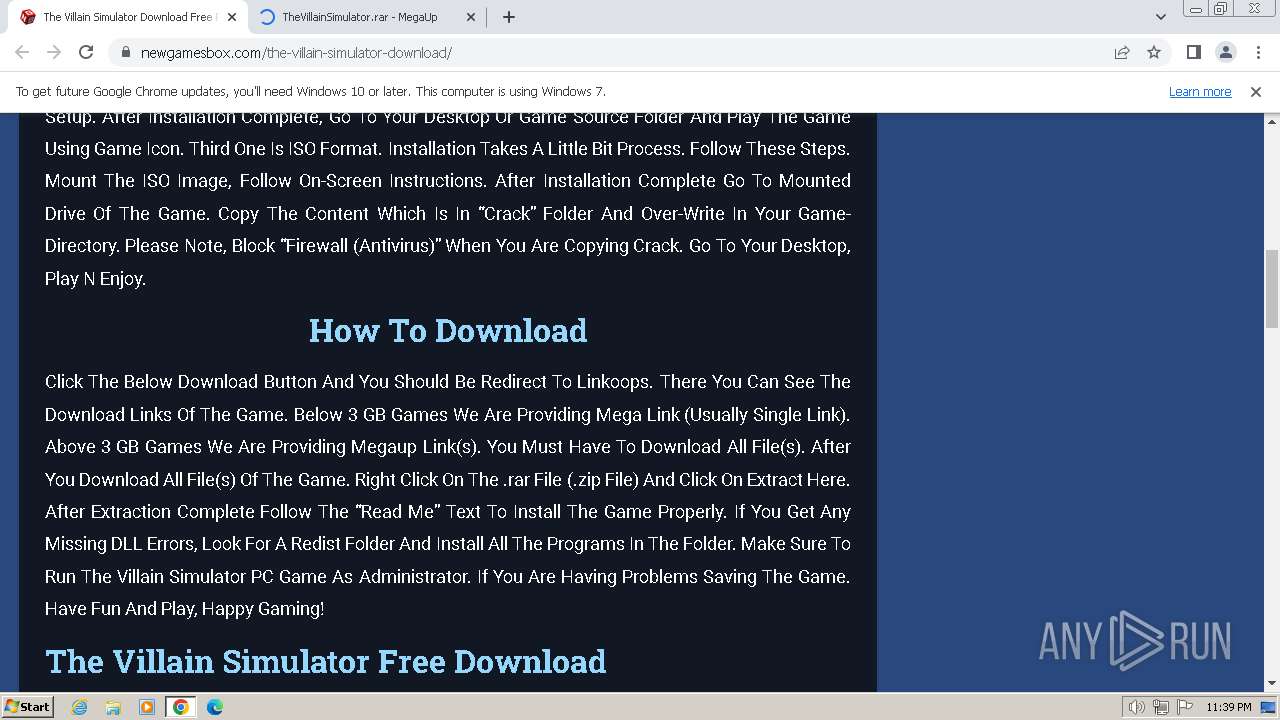
Task: Open network status tray icon
Action: (x=1160, y=707)
